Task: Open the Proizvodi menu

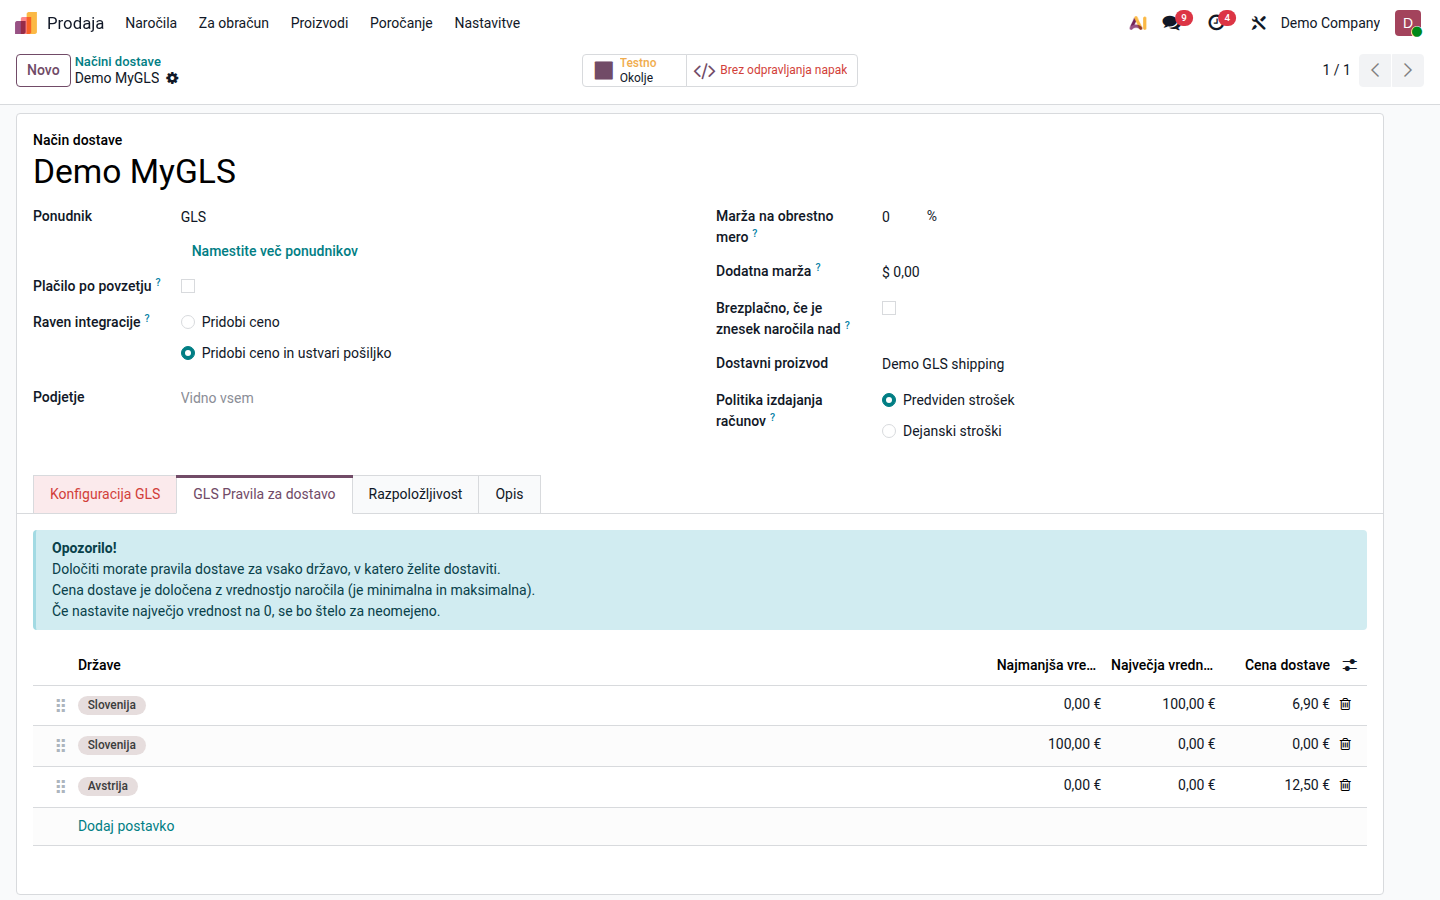Action: [320, 23]
